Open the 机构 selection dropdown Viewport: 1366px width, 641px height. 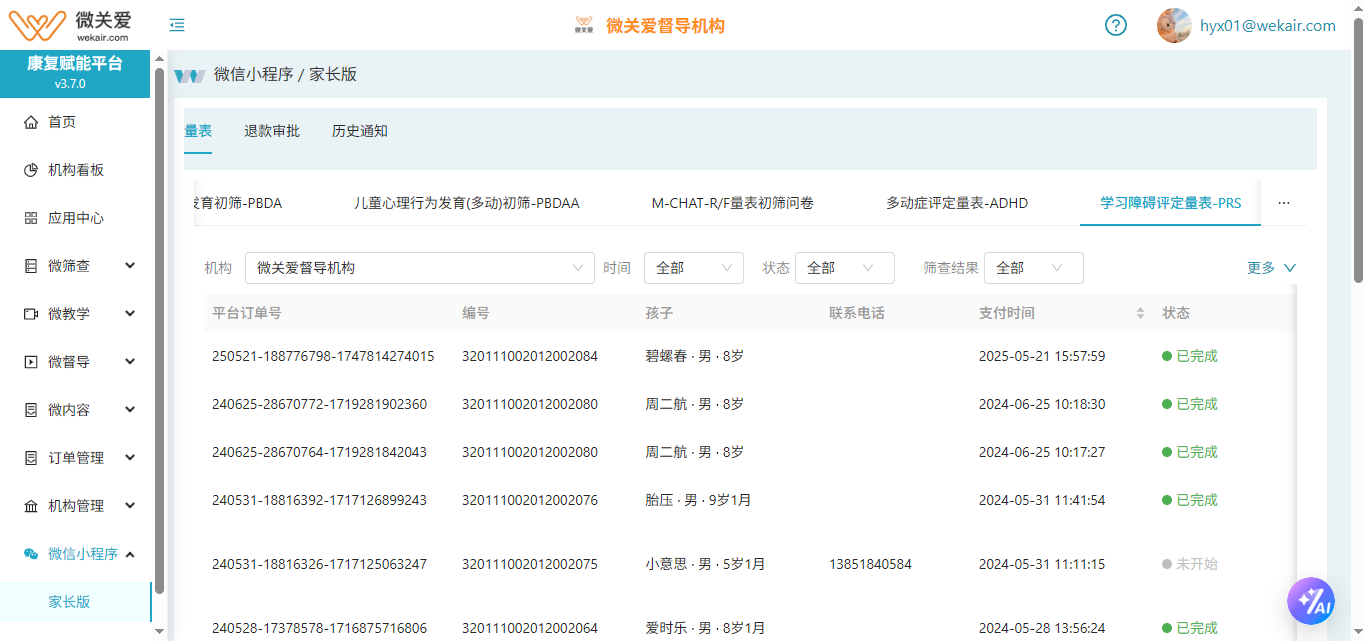tap(419, 268)
